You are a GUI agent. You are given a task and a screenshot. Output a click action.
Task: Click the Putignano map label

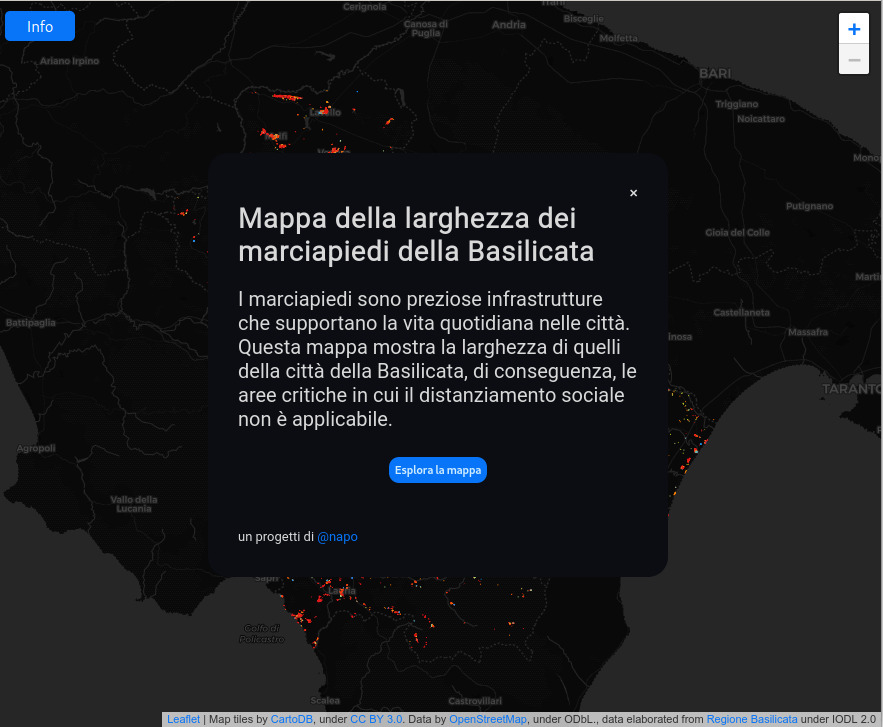[810, 206]
